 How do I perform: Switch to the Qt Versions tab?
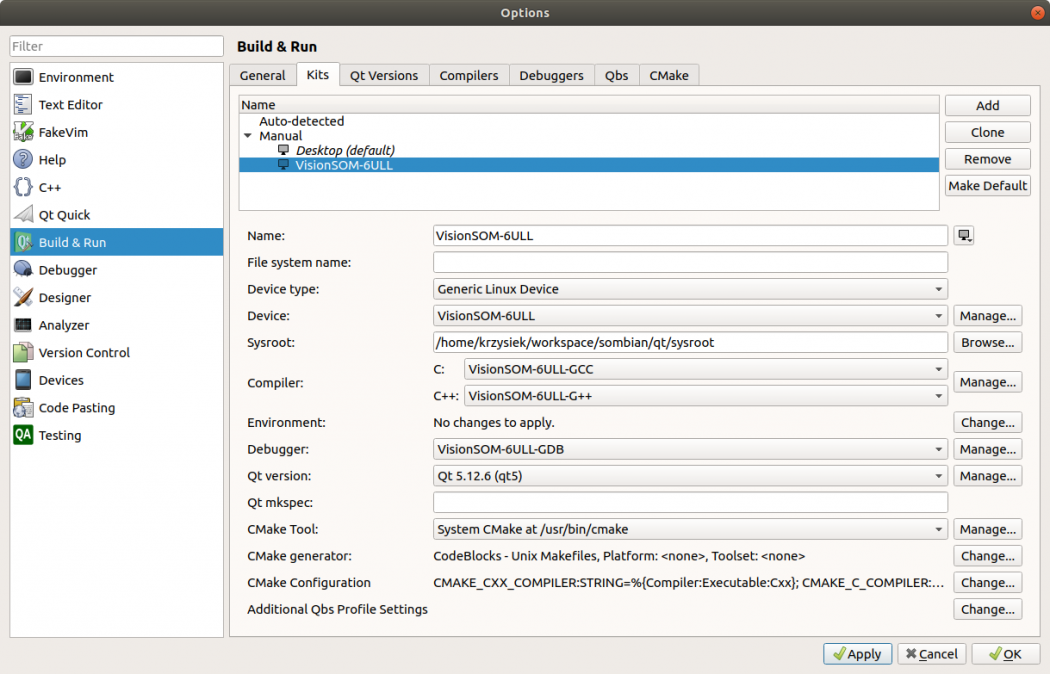[x=384, y=75]
